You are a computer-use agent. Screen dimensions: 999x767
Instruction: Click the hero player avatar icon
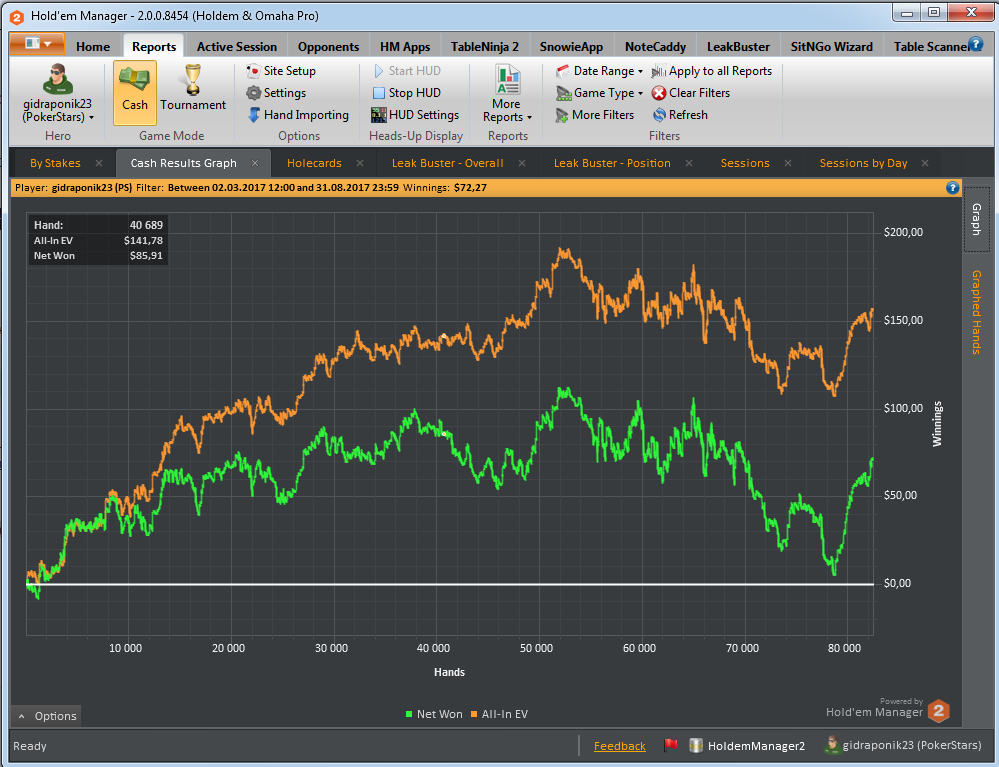[x=57, y=80]
